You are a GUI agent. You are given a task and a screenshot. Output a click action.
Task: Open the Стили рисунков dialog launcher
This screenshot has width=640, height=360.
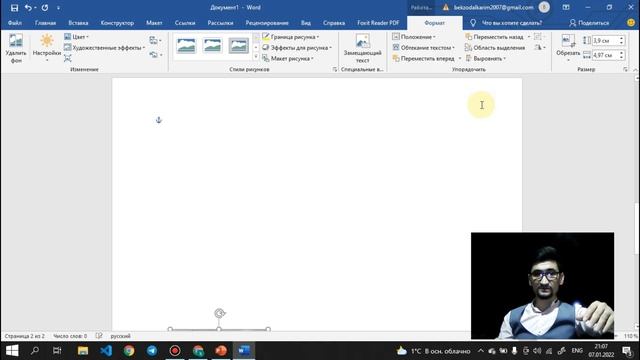pyautogui.click(x=335, y=70)
